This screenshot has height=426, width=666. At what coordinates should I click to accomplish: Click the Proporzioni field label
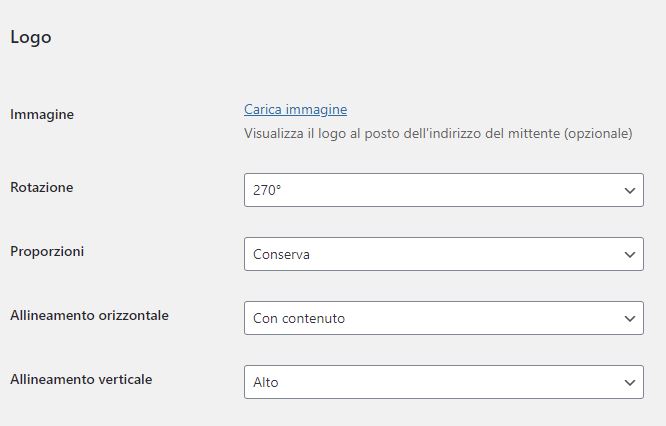[47, 251]
